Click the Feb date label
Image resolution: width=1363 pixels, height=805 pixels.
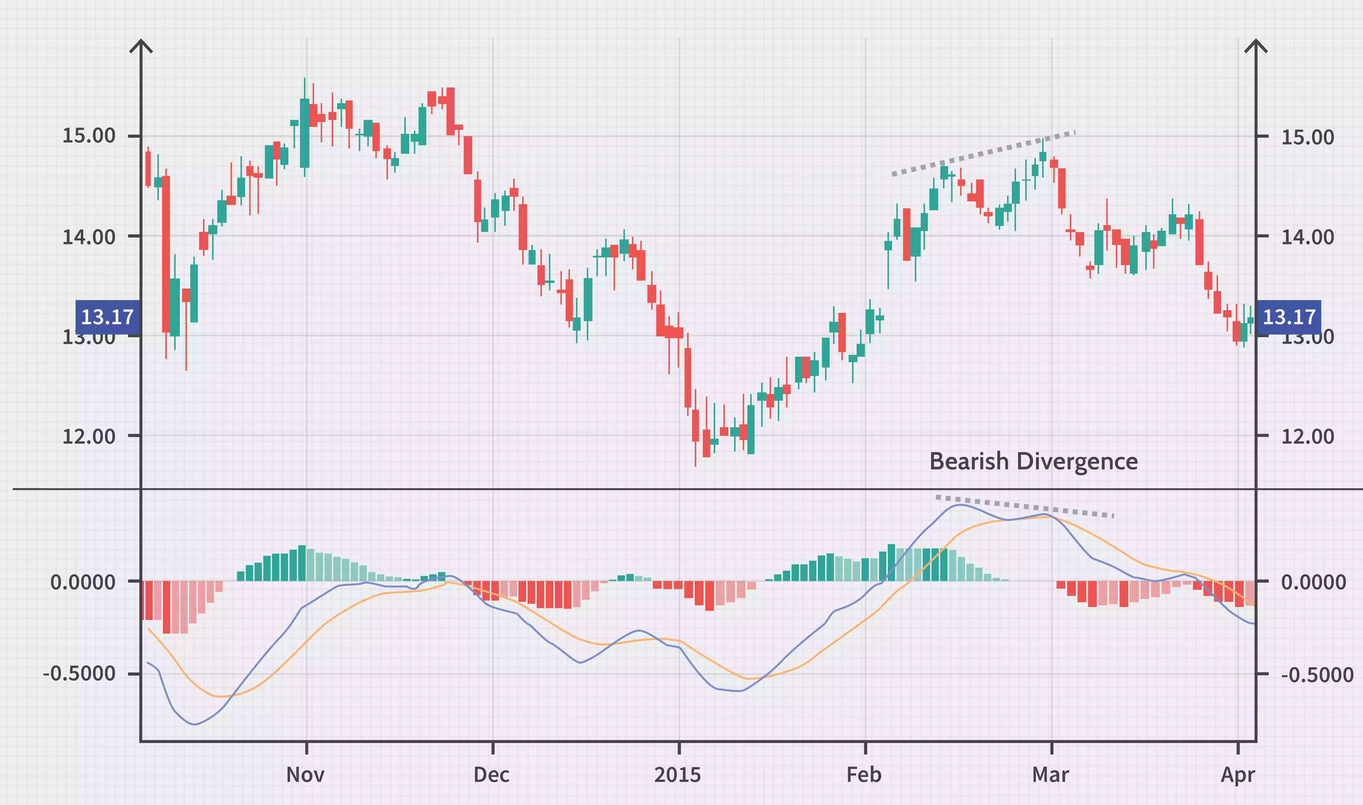[x=864, y=775]
